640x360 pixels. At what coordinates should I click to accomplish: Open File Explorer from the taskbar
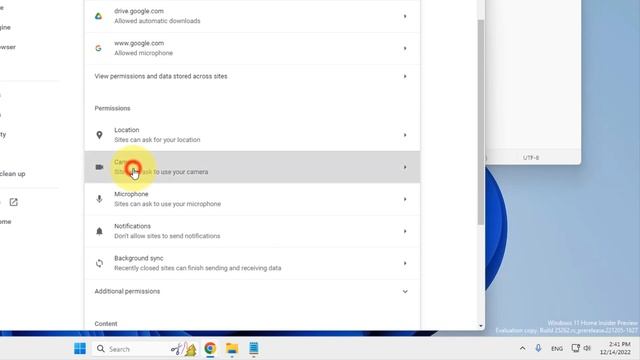click(x=232, y=349)
